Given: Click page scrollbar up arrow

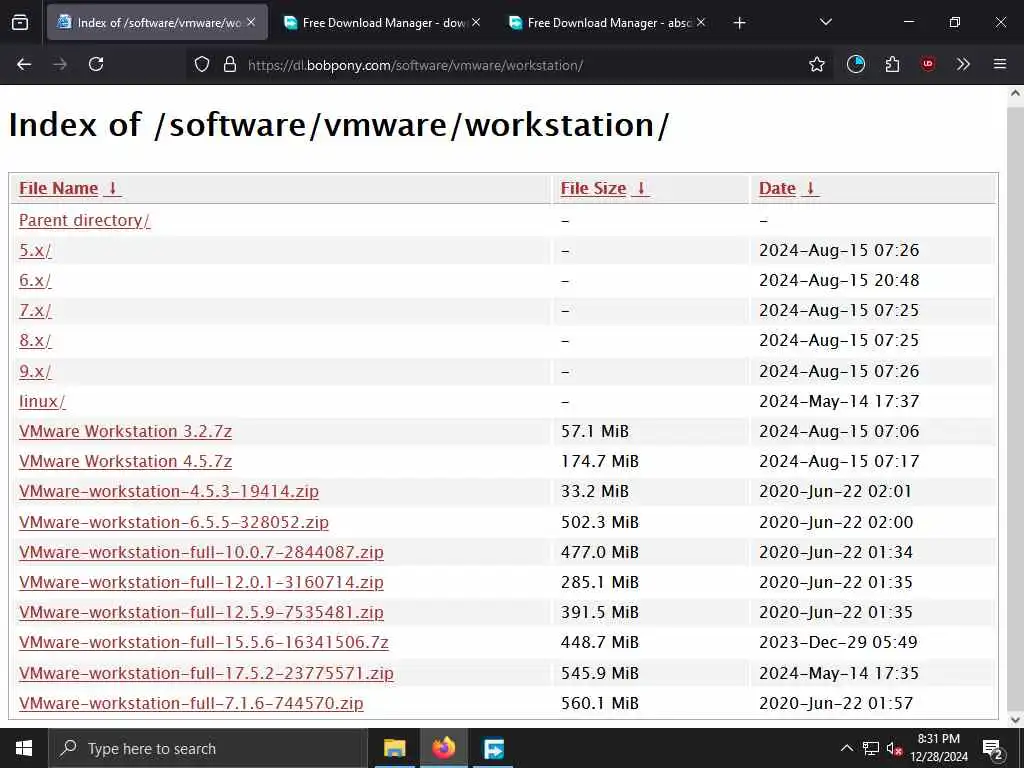Looking at the screenshot, I should 1015,93.
